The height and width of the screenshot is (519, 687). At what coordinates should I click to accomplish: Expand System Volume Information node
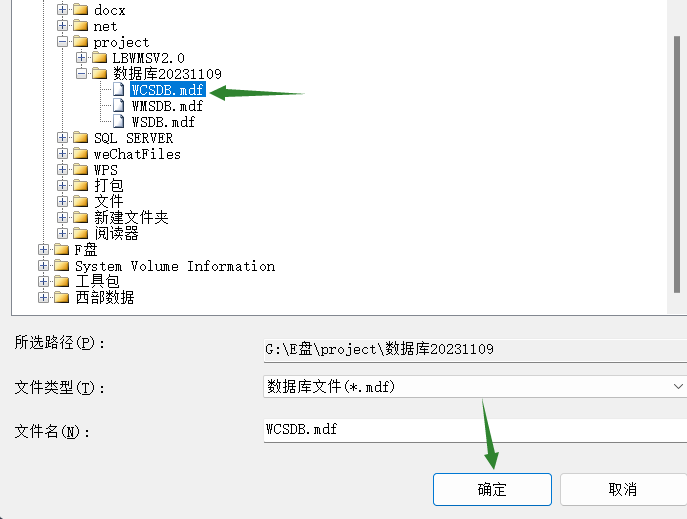[43, 265]
